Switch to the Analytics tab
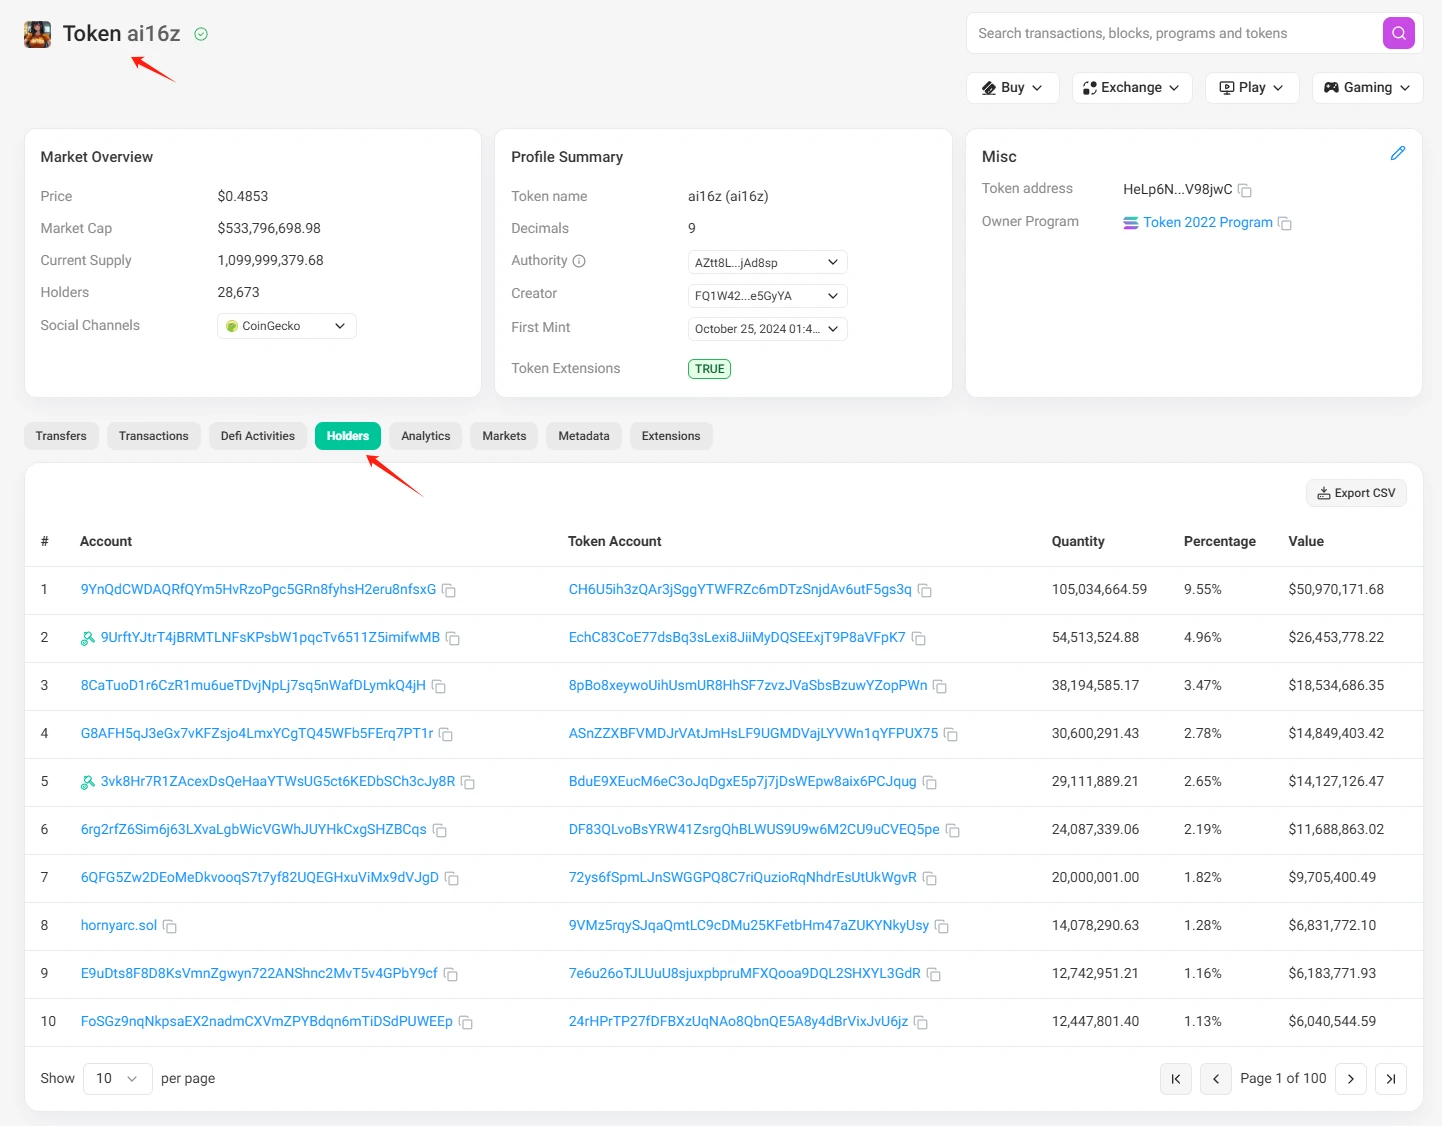Screen dimensions: 1442x1126 click(425, 436)
